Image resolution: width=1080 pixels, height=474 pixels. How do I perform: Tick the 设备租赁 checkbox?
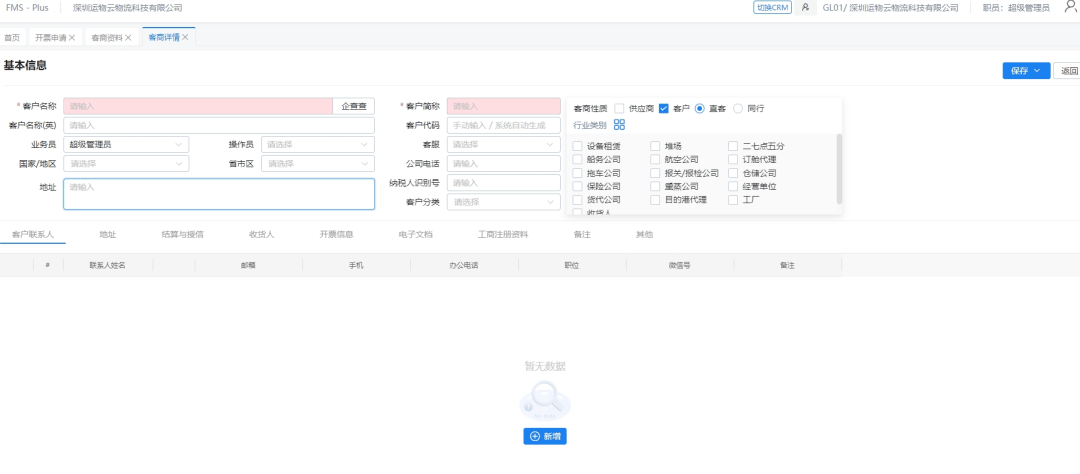click(577, 146)
